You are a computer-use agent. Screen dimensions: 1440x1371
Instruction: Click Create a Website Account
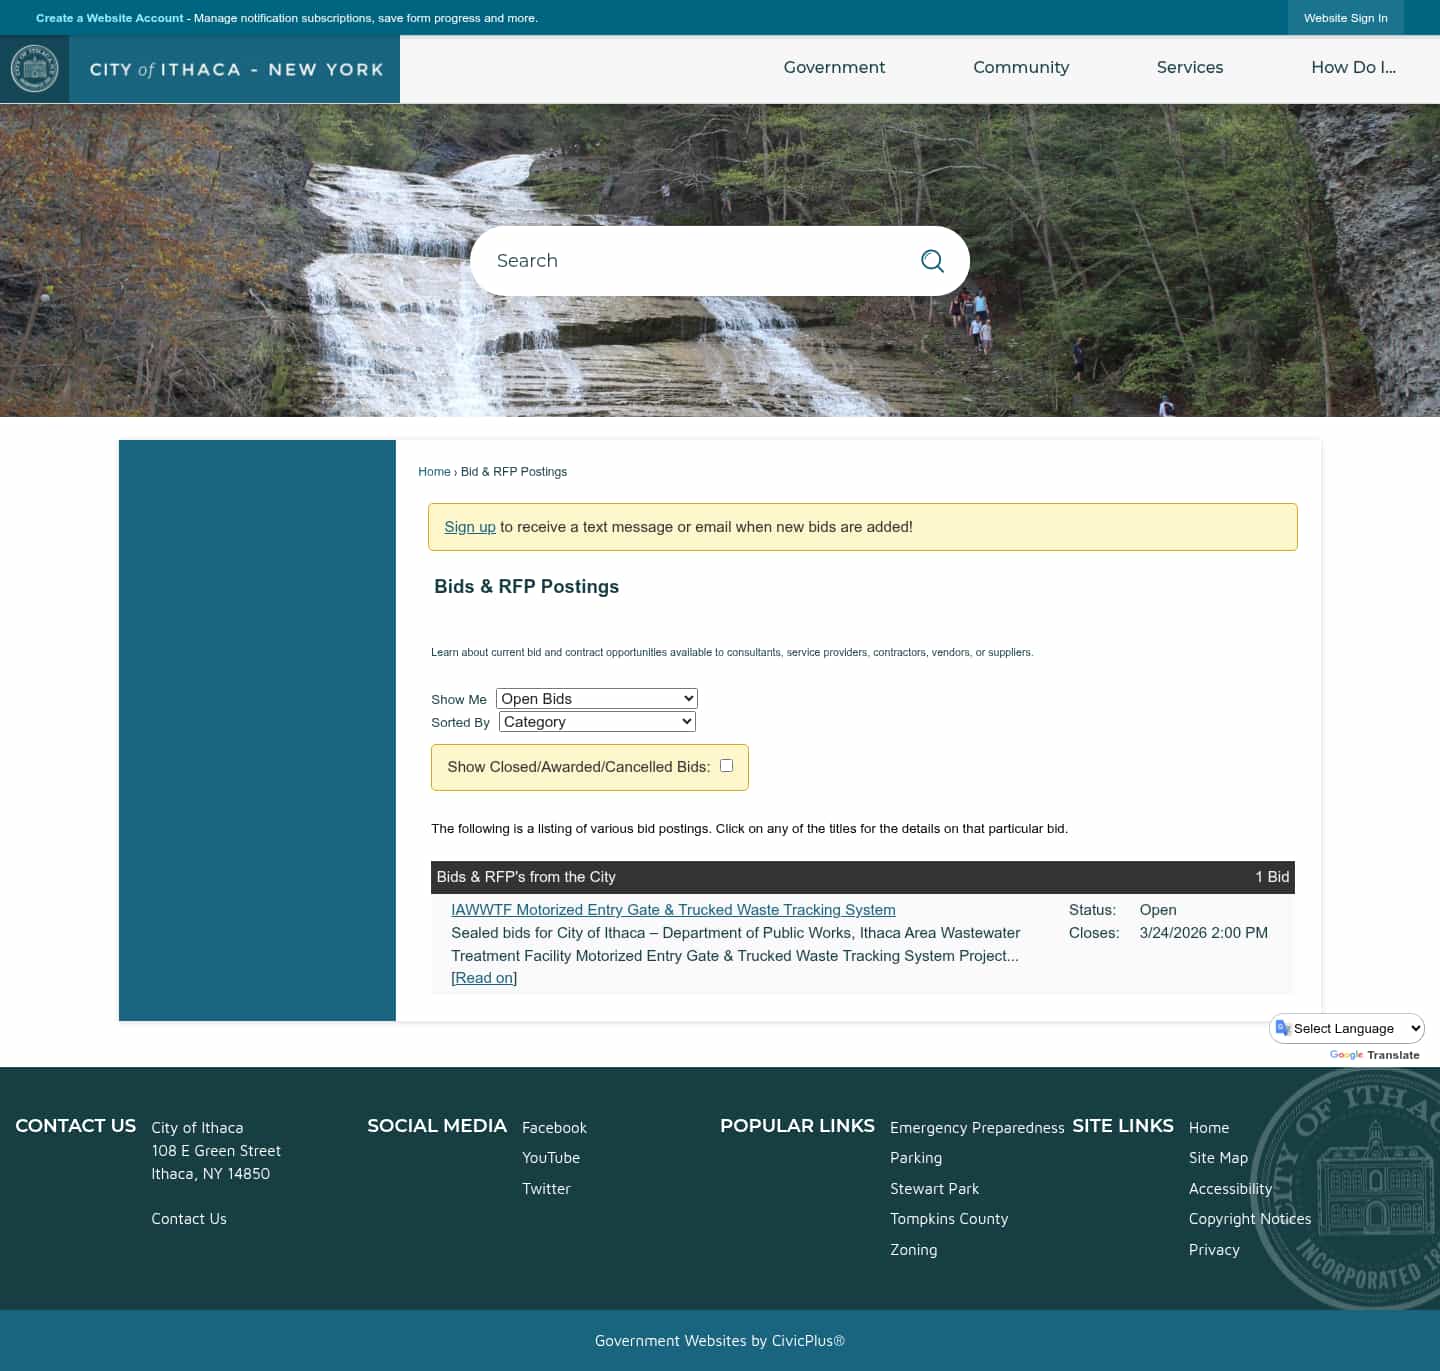[x=110, y=17]
